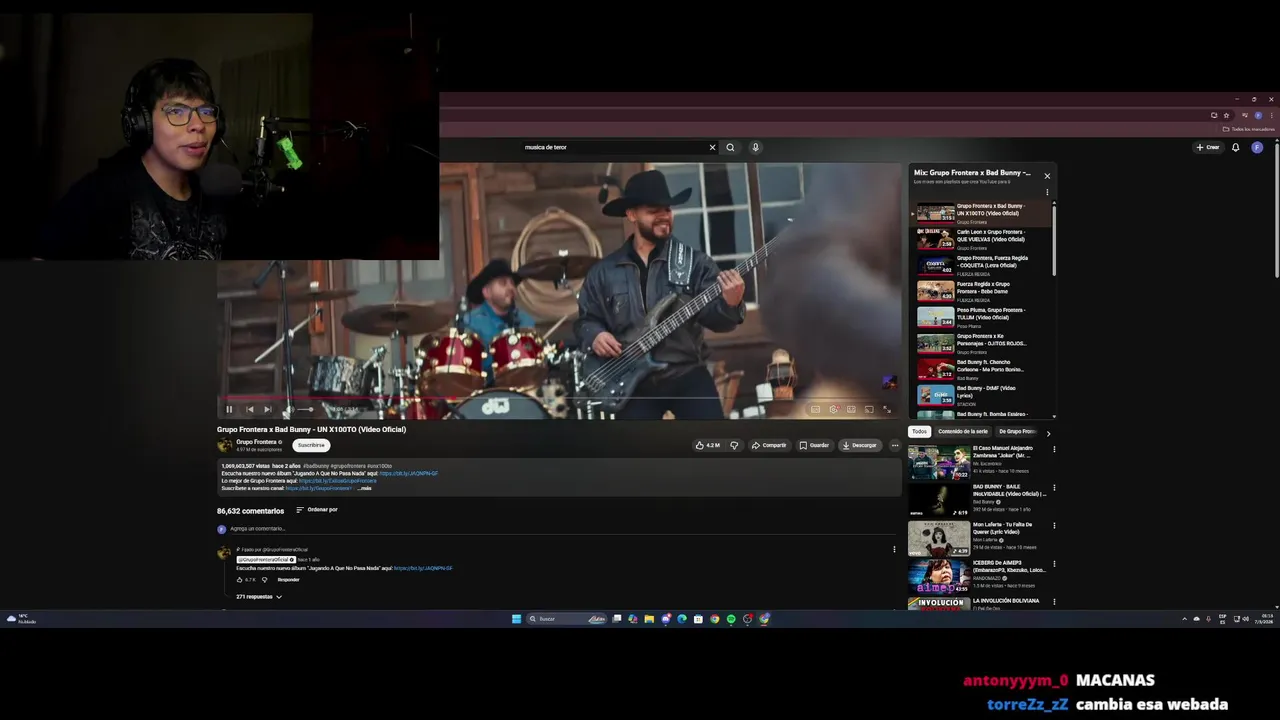Open options for 'Mon Laferte - Tu Falta De Querer'

pos(1054,526)
